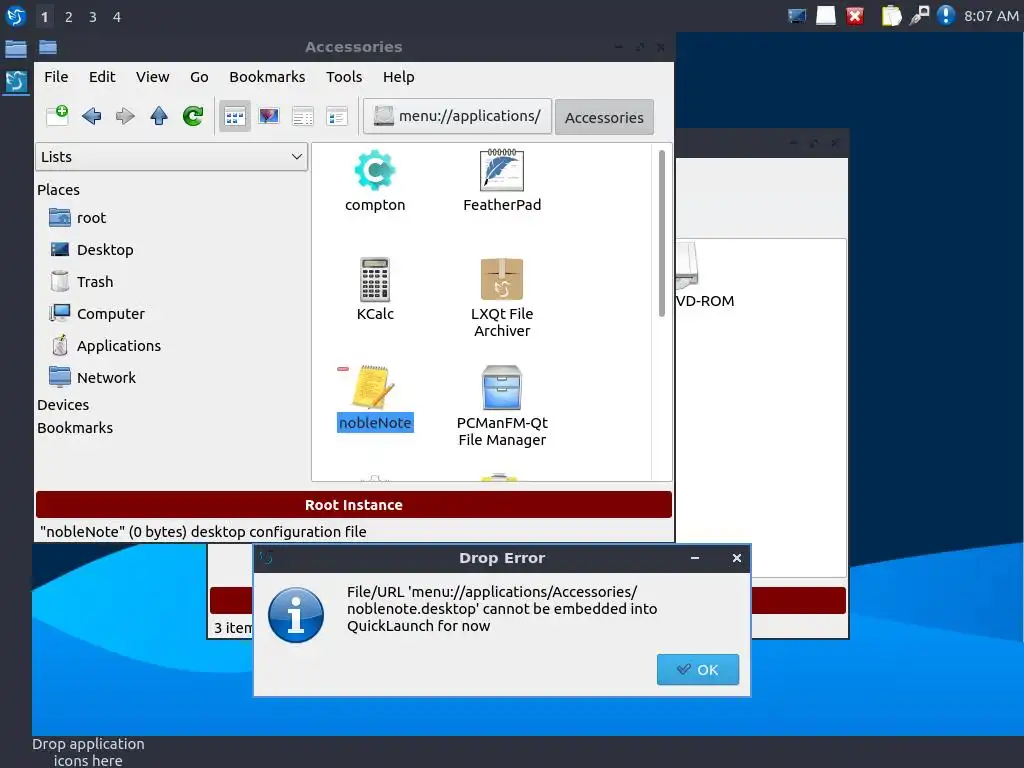Go up to the parent folder
The height and width of the screenshot is (768, 1024).
159,116
